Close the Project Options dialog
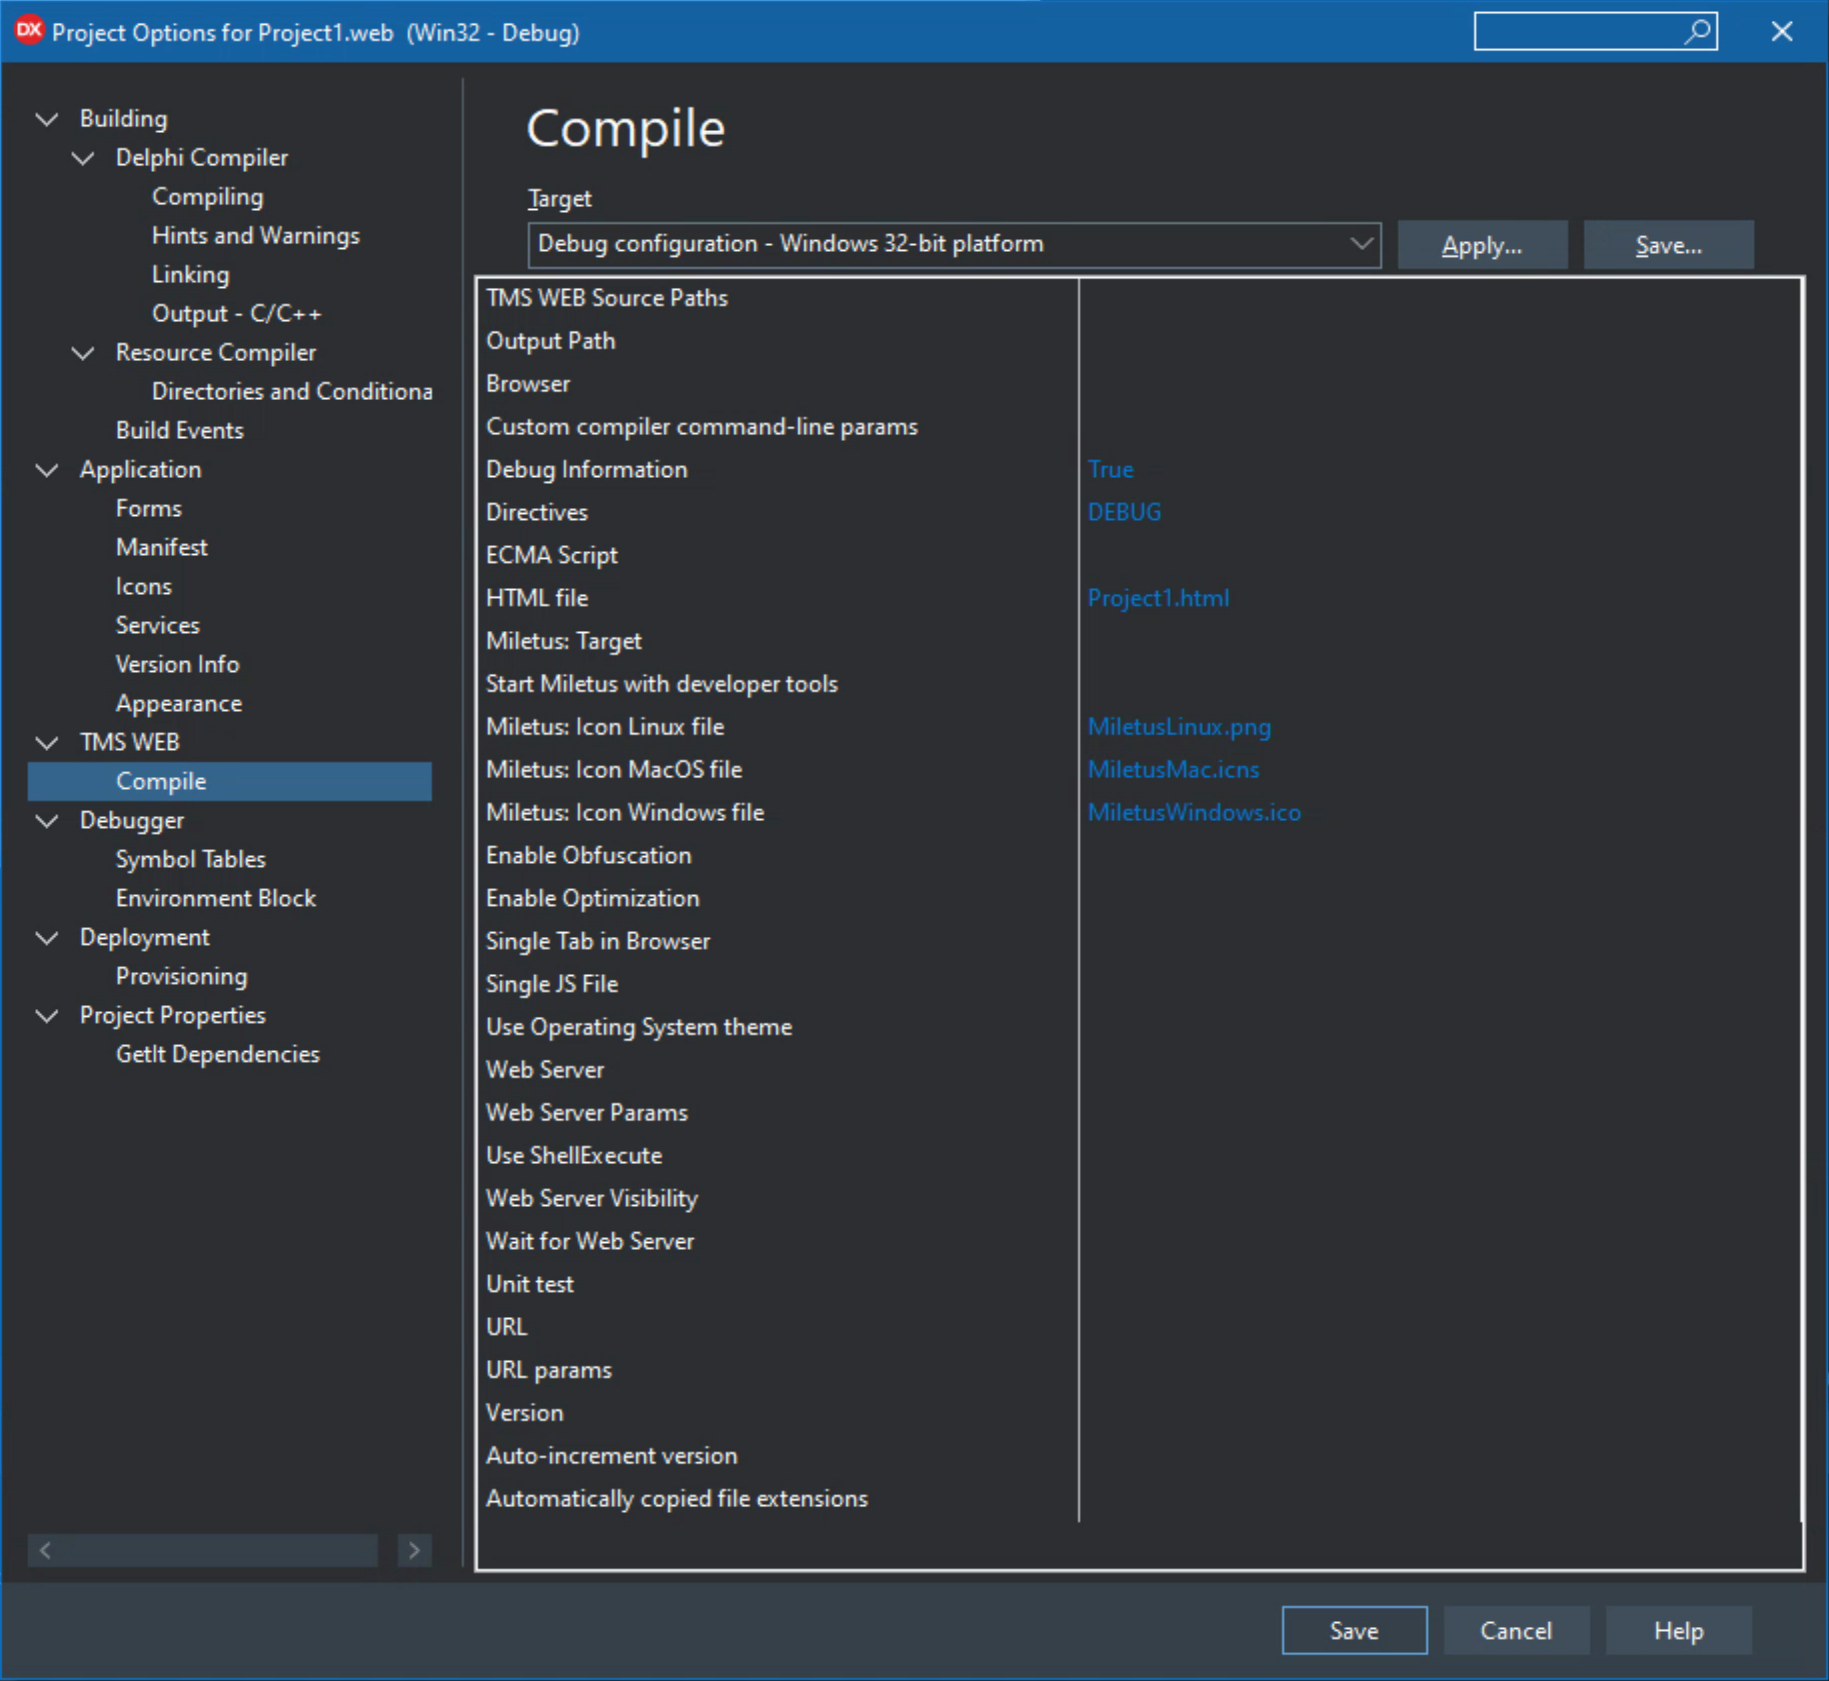Screen dimensions: 1829x1681 (1782, 32)
